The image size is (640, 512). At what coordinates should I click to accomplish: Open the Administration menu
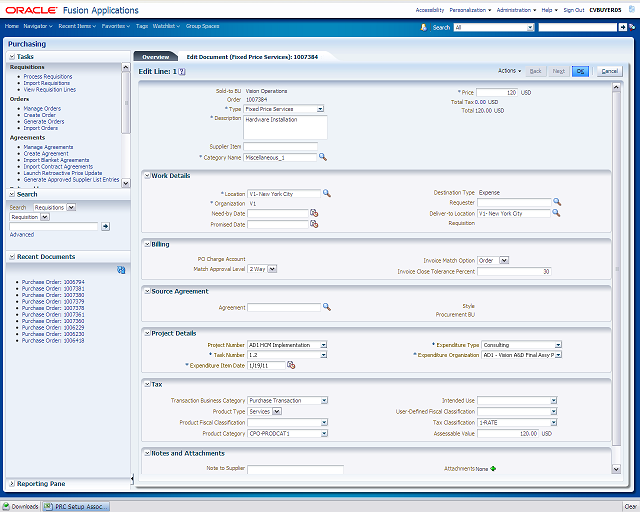coord(516,10)
